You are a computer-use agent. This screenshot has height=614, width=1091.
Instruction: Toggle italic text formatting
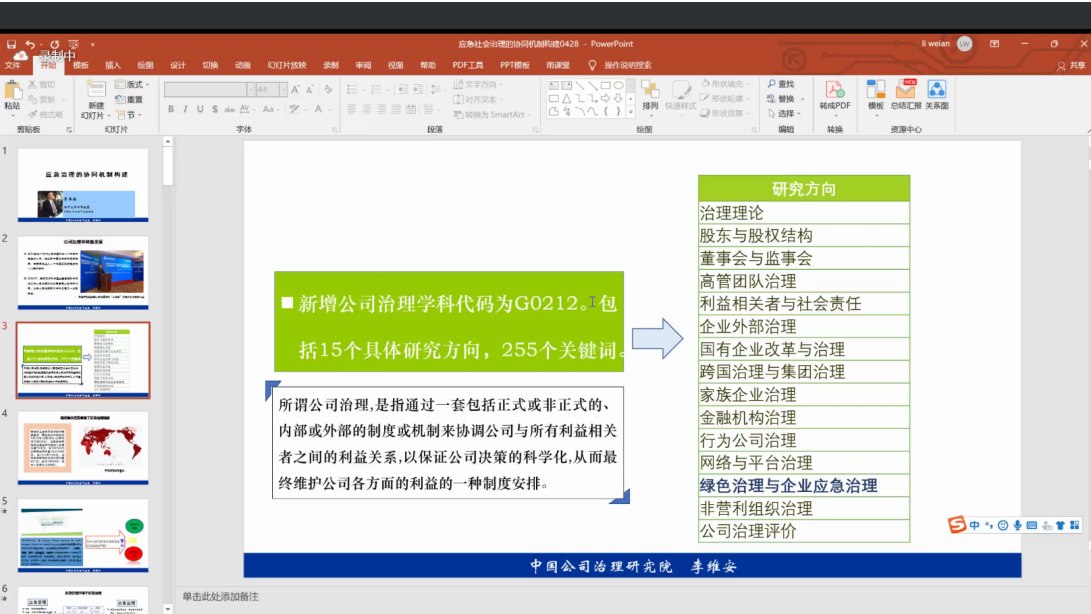(x=186, y=109)
